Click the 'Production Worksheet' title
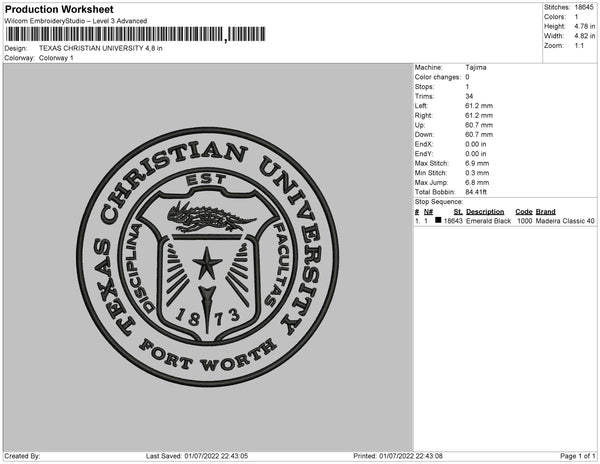Image resolution: width=600 pixels, height=464 pixels. pos(59,9)
